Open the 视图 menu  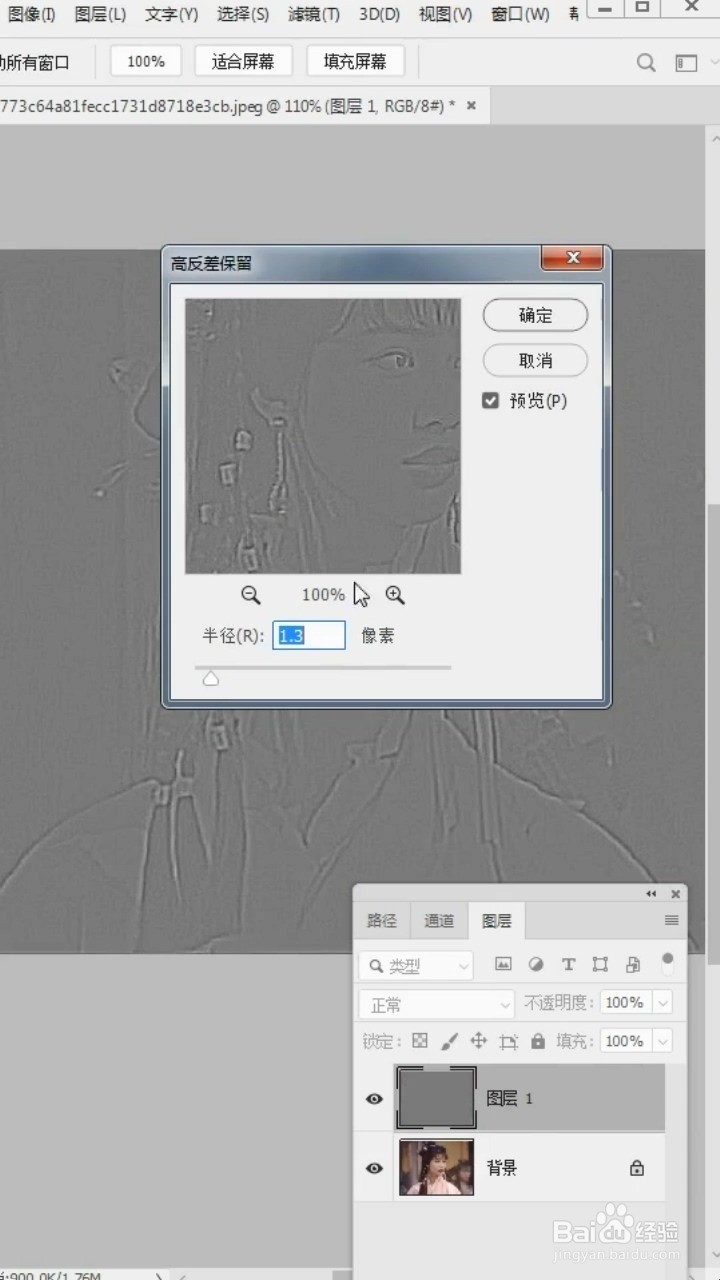tap(445, 14)
